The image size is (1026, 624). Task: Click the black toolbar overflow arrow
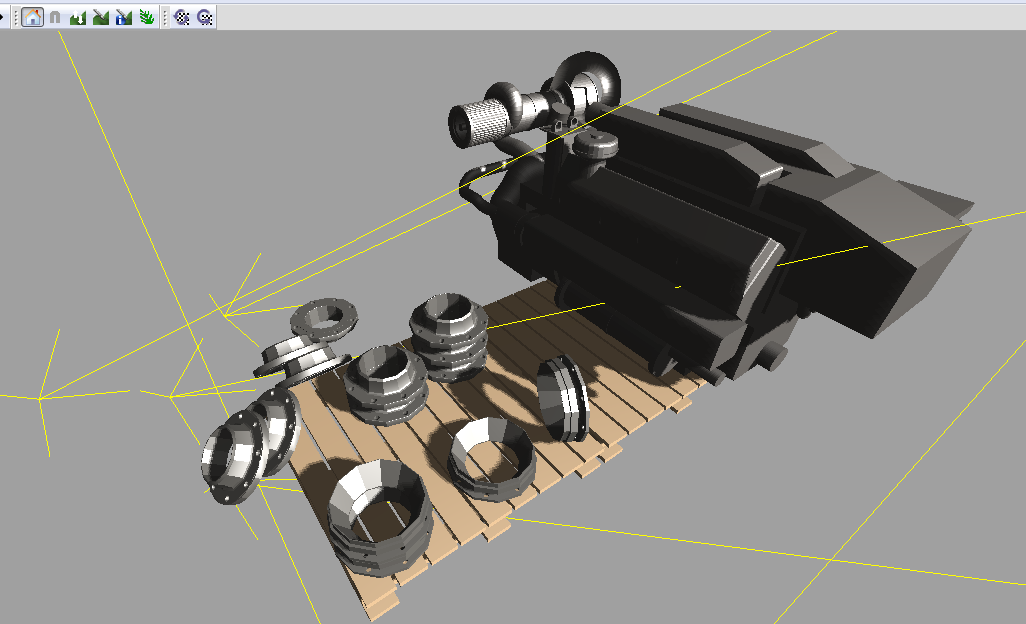coord(2,17)
